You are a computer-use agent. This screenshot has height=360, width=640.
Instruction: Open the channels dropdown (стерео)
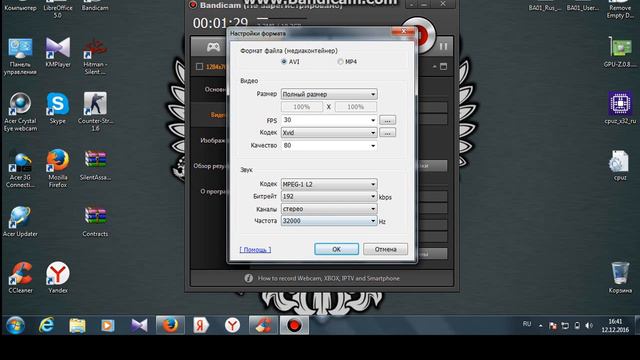[x=329, y=209]
